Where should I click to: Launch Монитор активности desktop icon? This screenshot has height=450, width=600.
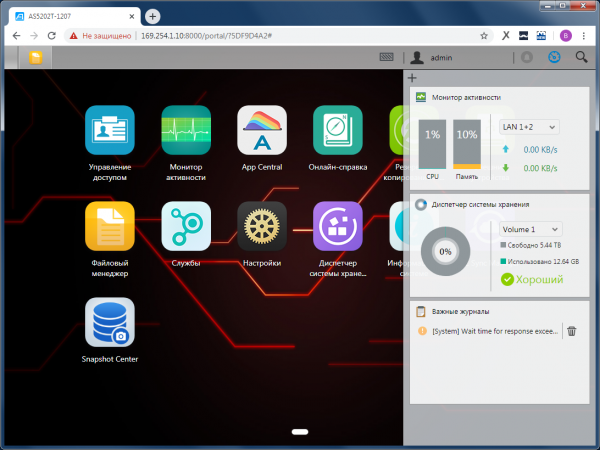pos(185,129)
